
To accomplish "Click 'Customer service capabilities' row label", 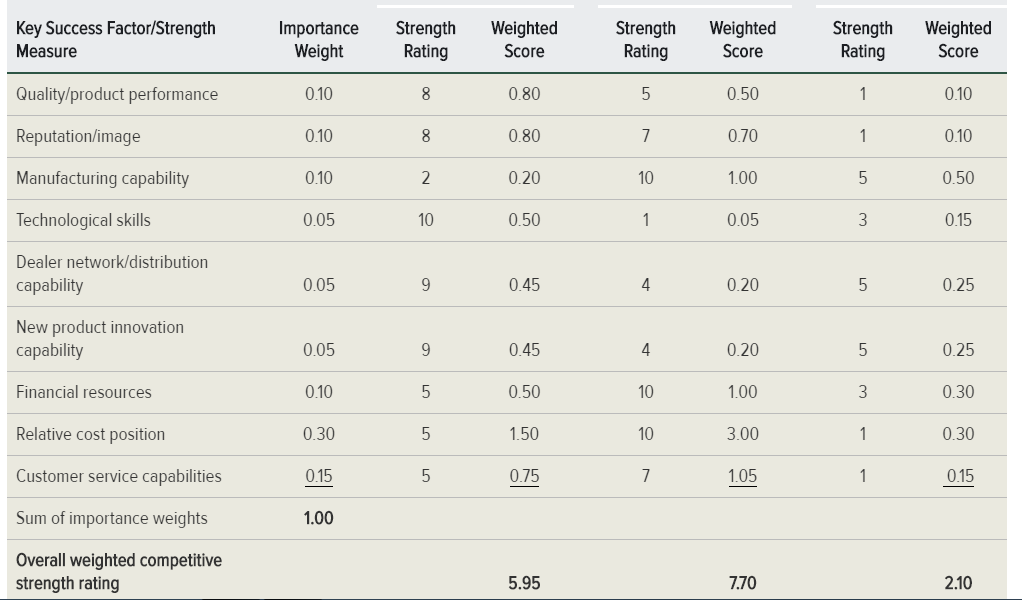I will point(119,476).
